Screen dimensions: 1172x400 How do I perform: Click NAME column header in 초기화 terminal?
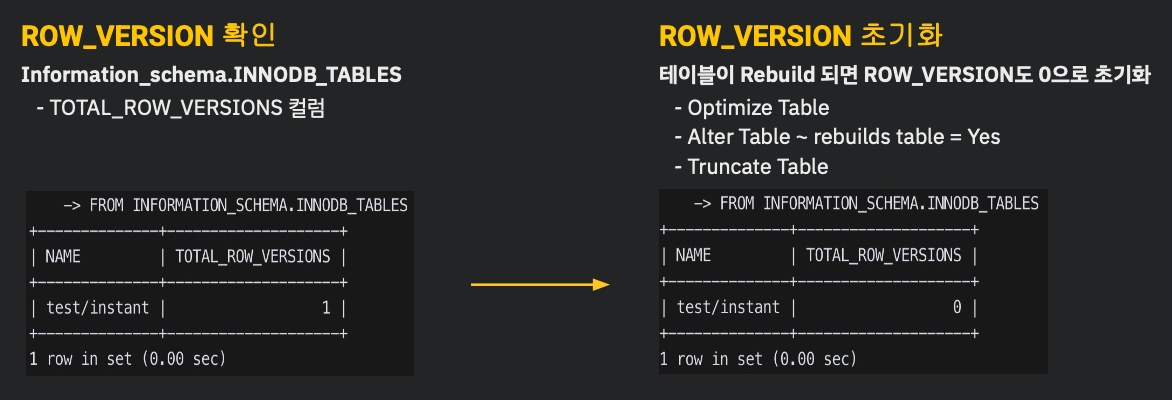coord(693,255)
